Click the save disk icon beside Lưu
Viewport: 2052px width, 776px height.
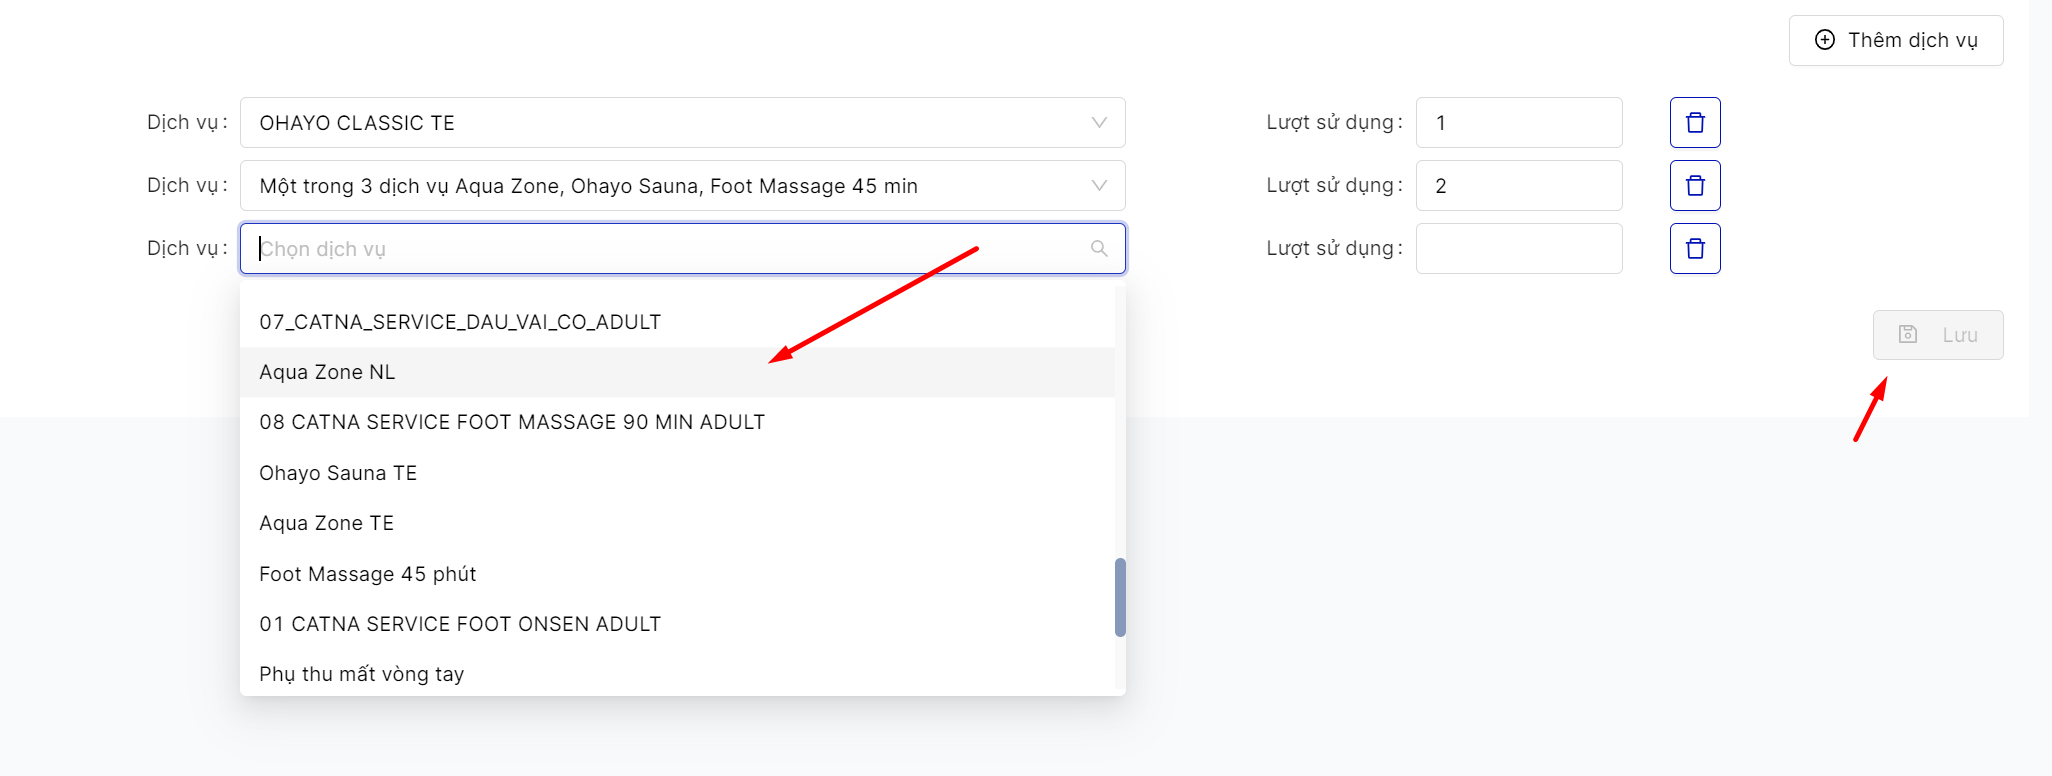[x=1908, y=335]
